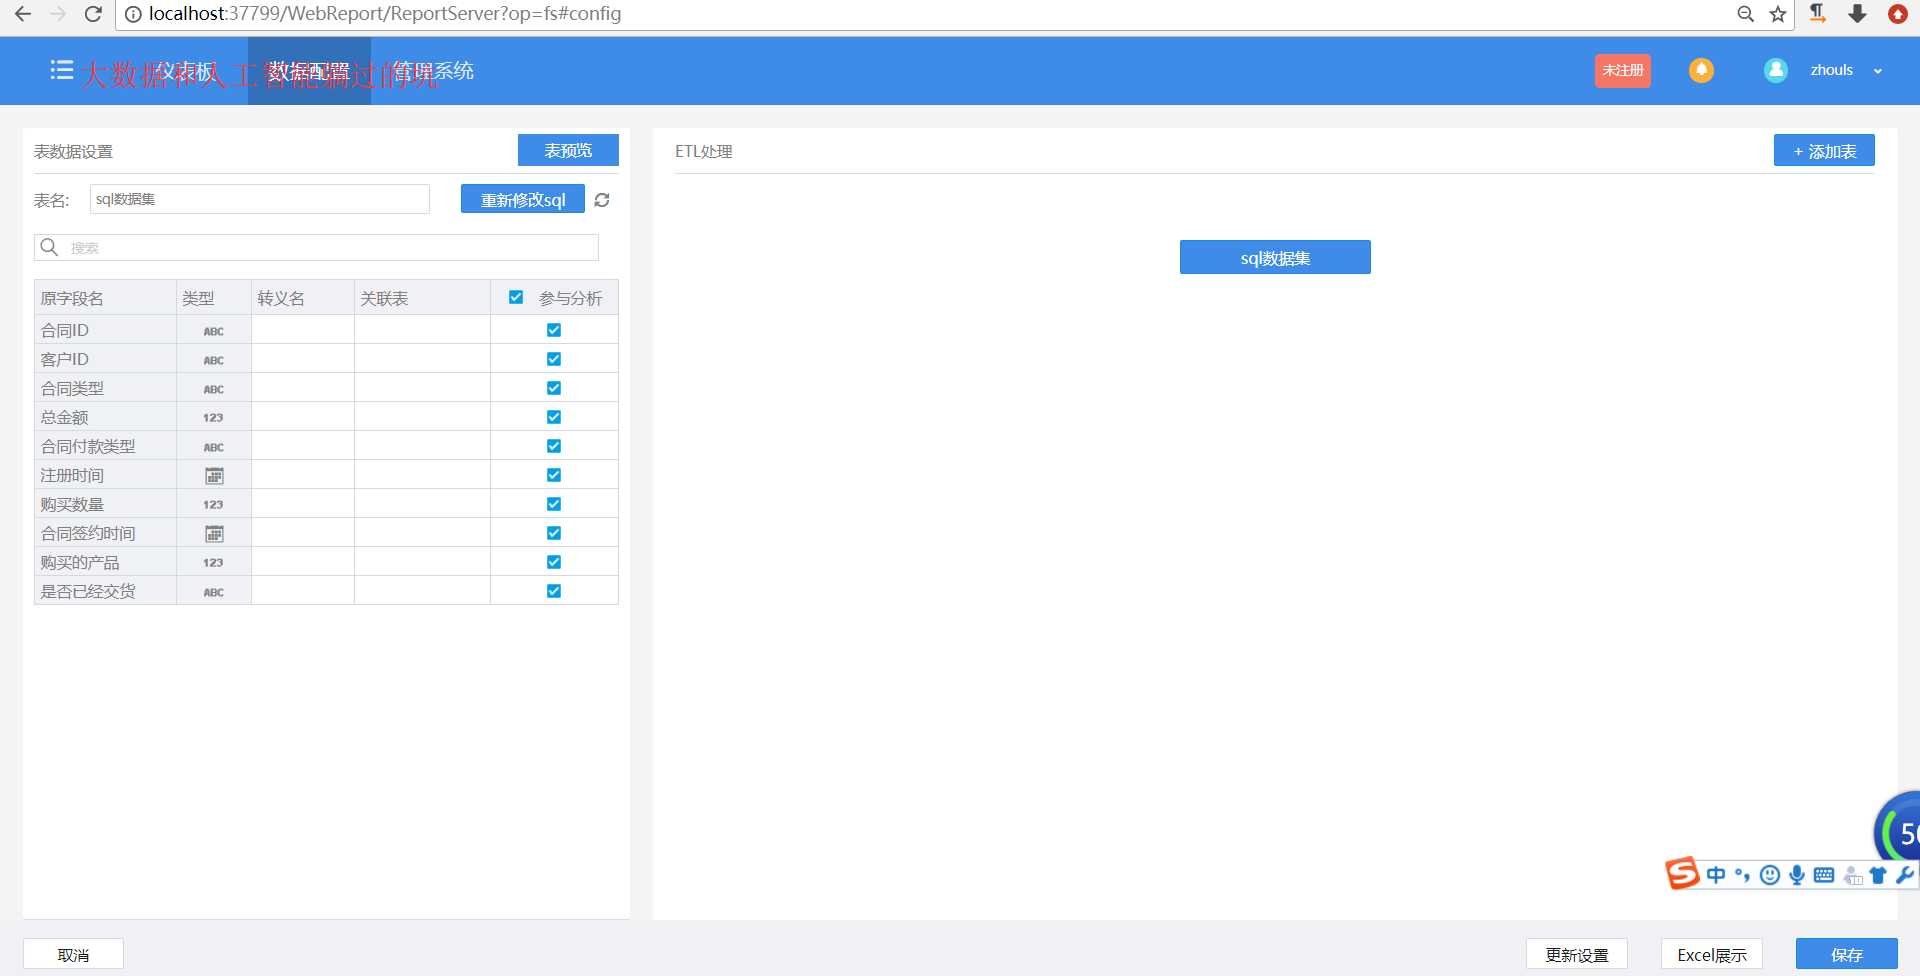Click the calendar type icon for 合同签约时间
Viewport: 1920px width, 976px height.
pyautogui.click(x=214, y=534)
